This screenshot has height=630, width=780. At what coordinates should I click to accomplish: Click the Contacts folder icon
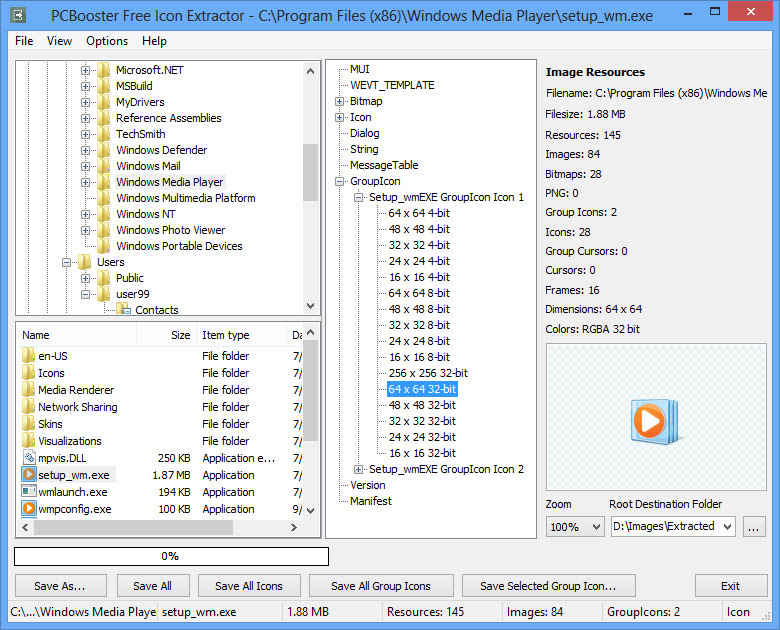pos(123,310)
